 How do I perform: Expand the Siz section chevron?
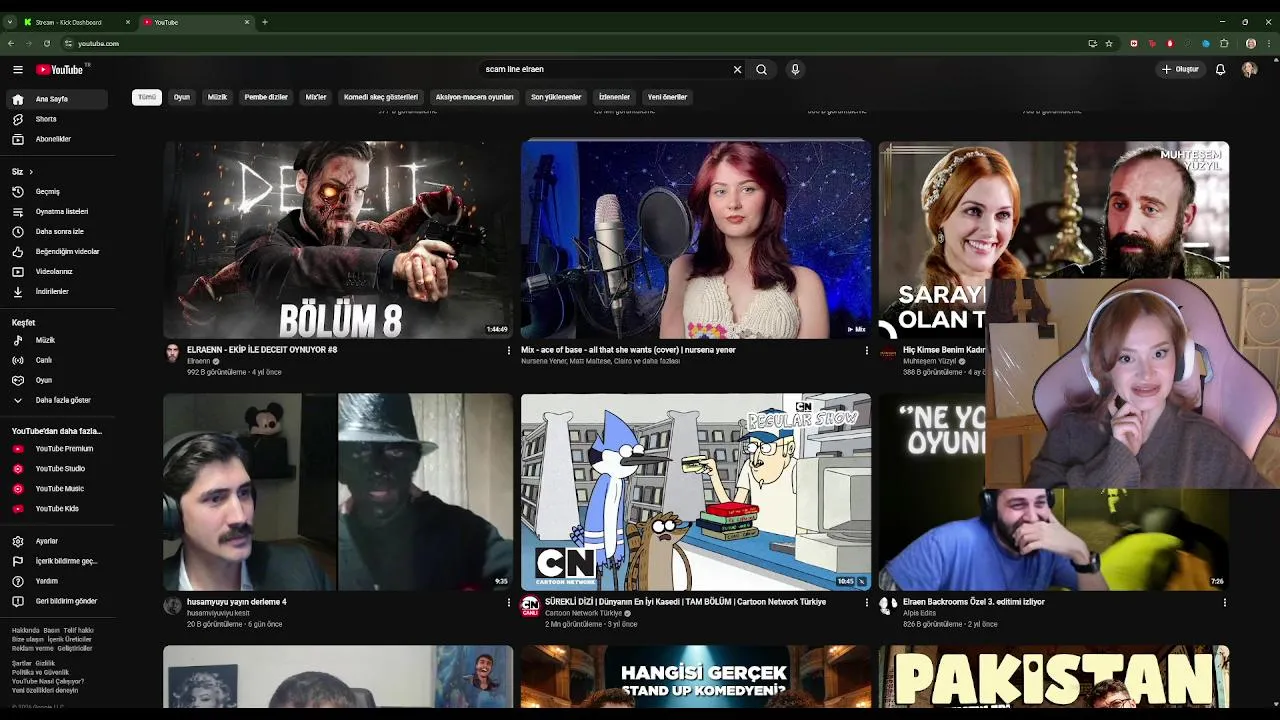[31, 172]
